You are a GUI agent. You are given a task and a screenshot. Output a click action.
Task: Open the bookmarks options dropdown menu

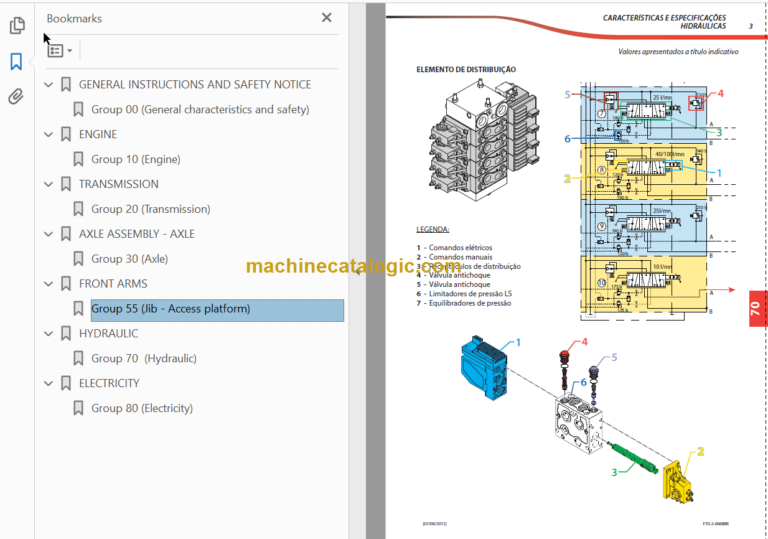[x=60, y=50]
